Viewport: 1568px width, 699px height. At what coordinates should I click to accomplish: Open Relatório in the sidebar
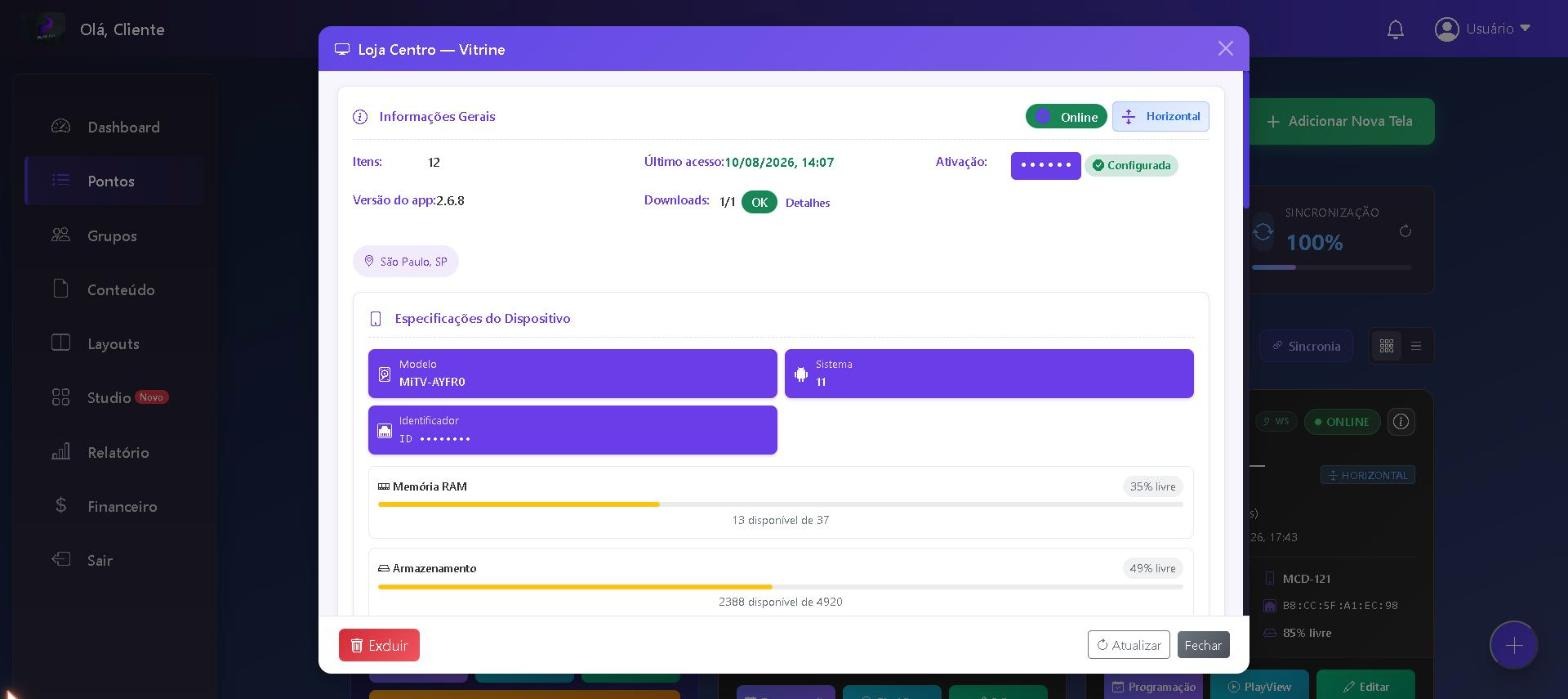pyautogui.click(x=114, y=452)
